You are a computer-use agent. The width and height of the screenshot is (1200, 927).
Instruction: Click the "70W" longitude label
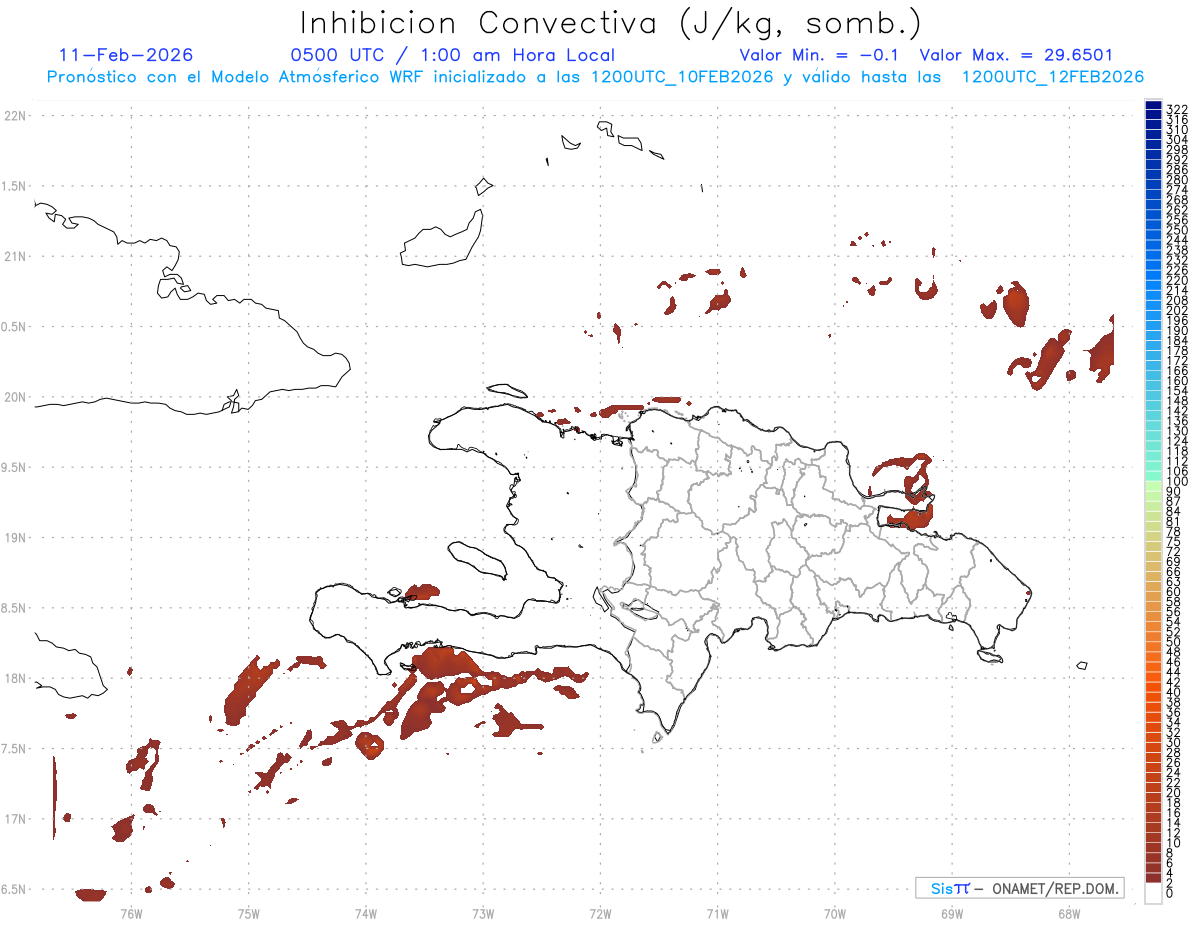[835, 913]
